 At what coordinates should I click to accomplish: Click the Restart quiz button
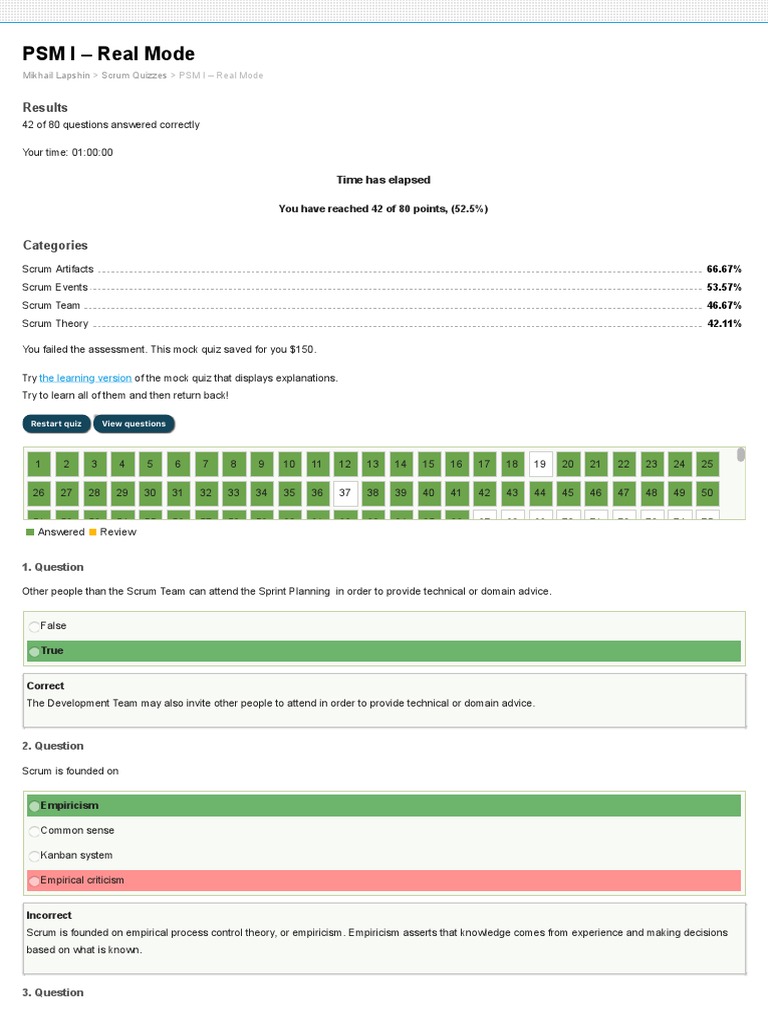[56, 424]
